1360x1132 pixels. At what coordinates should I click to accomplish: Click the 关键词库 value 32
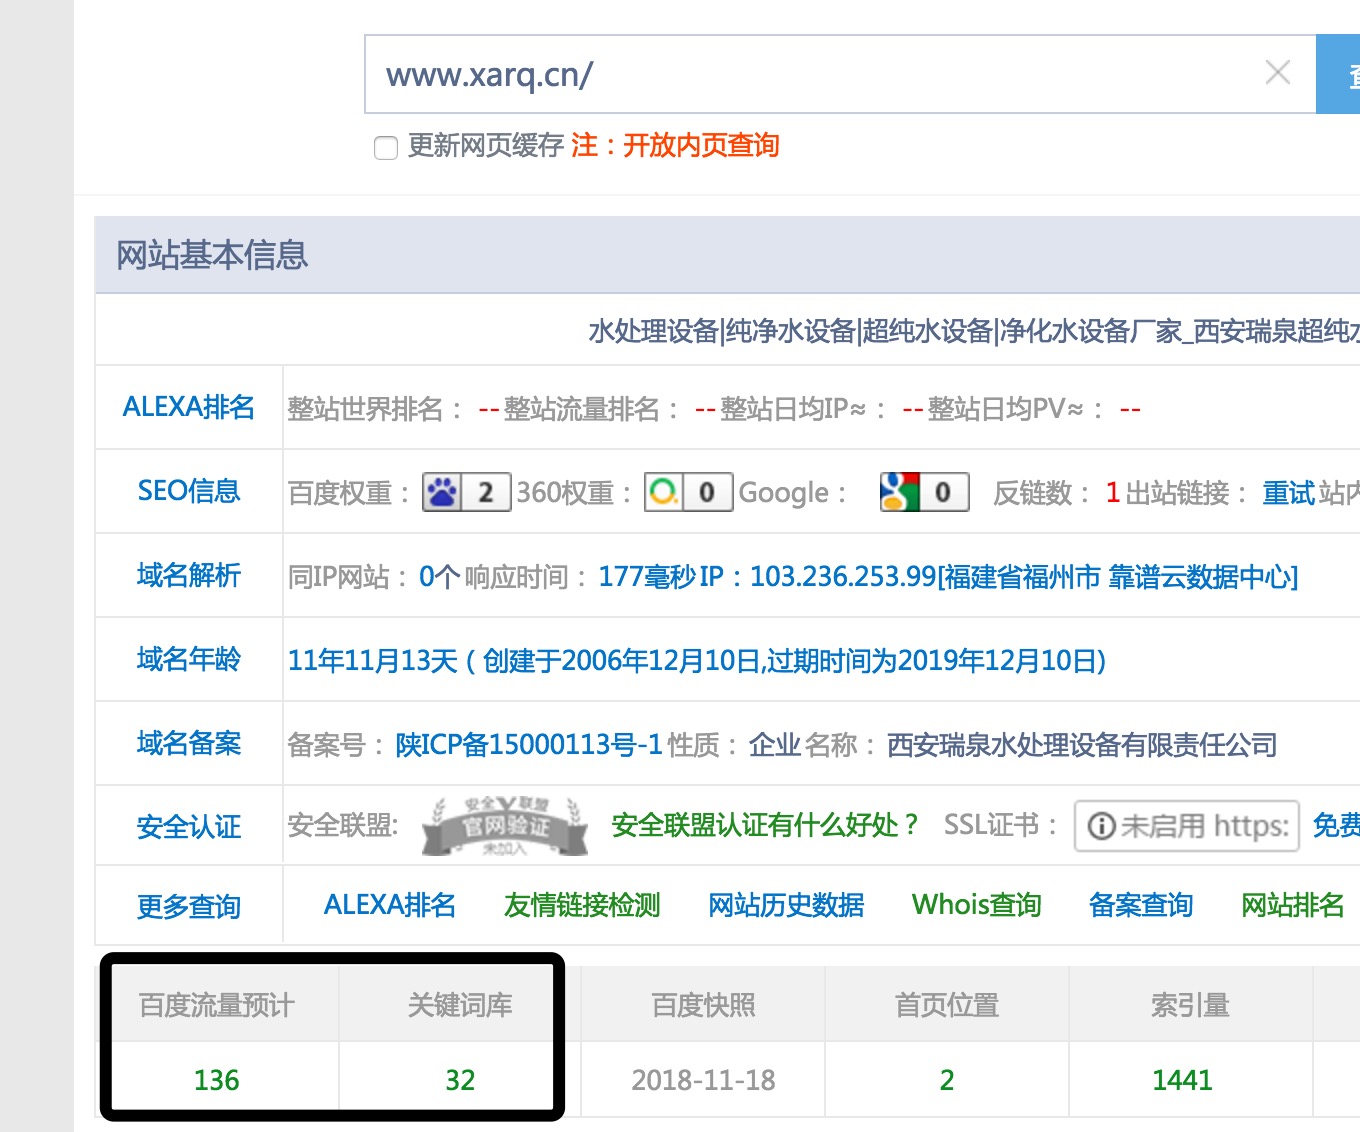tap(460, 1080)
